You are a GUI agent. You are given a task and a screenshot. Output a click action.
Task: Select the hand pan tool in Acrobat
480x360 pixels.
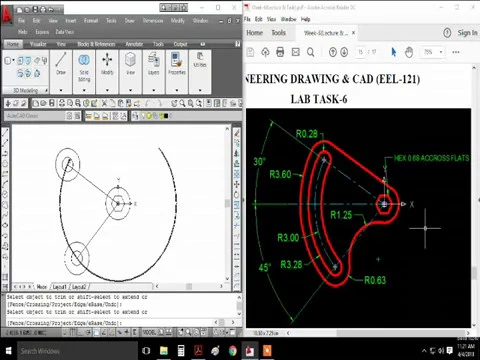[x=409, y=52]
